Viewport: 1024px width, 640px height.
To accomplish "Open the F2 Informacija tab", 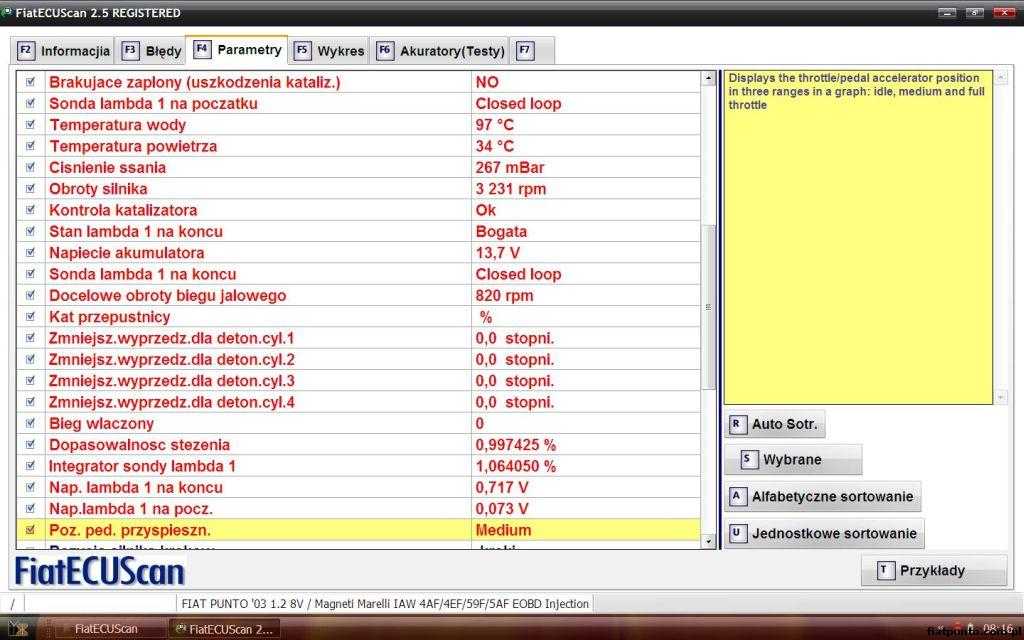I will coord(63,51).
